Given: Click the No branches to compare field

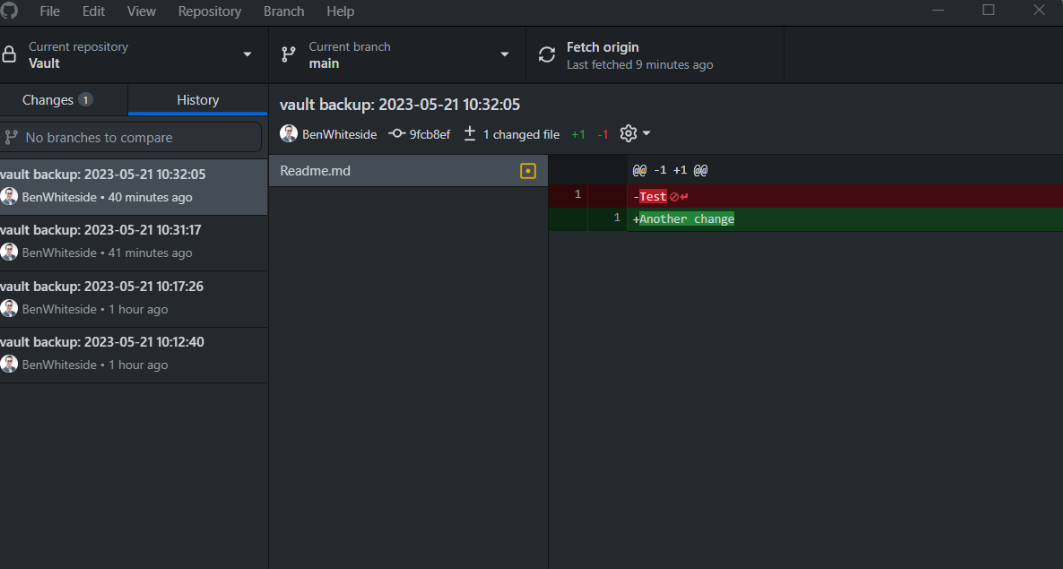Looking at the screenshot, I should [x=131, y=138].
